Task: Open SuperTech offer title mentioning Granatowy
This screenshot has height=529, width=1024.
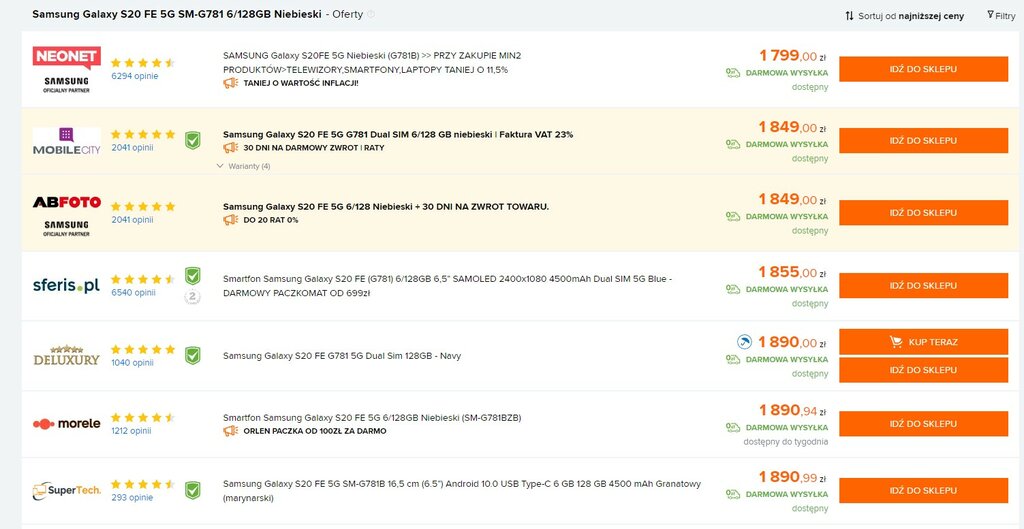Action: (x=462, y=490)
